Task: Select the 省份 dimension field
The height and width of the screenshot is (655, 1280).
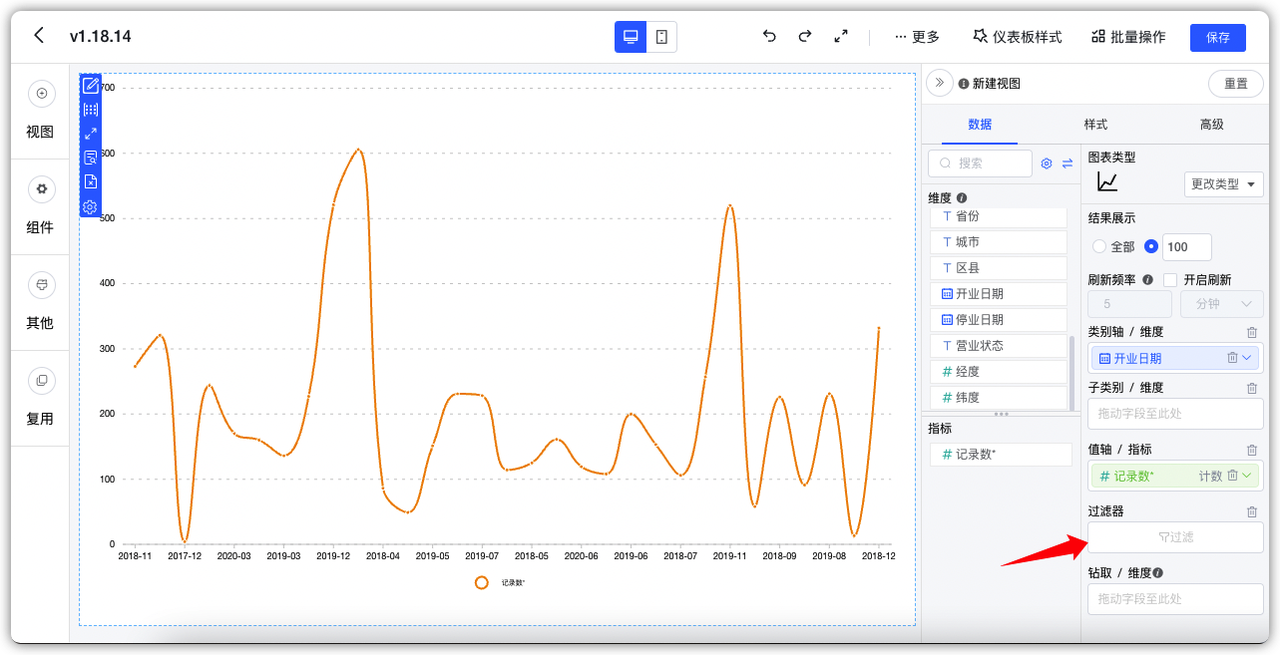Action: (x=999, y=217)
